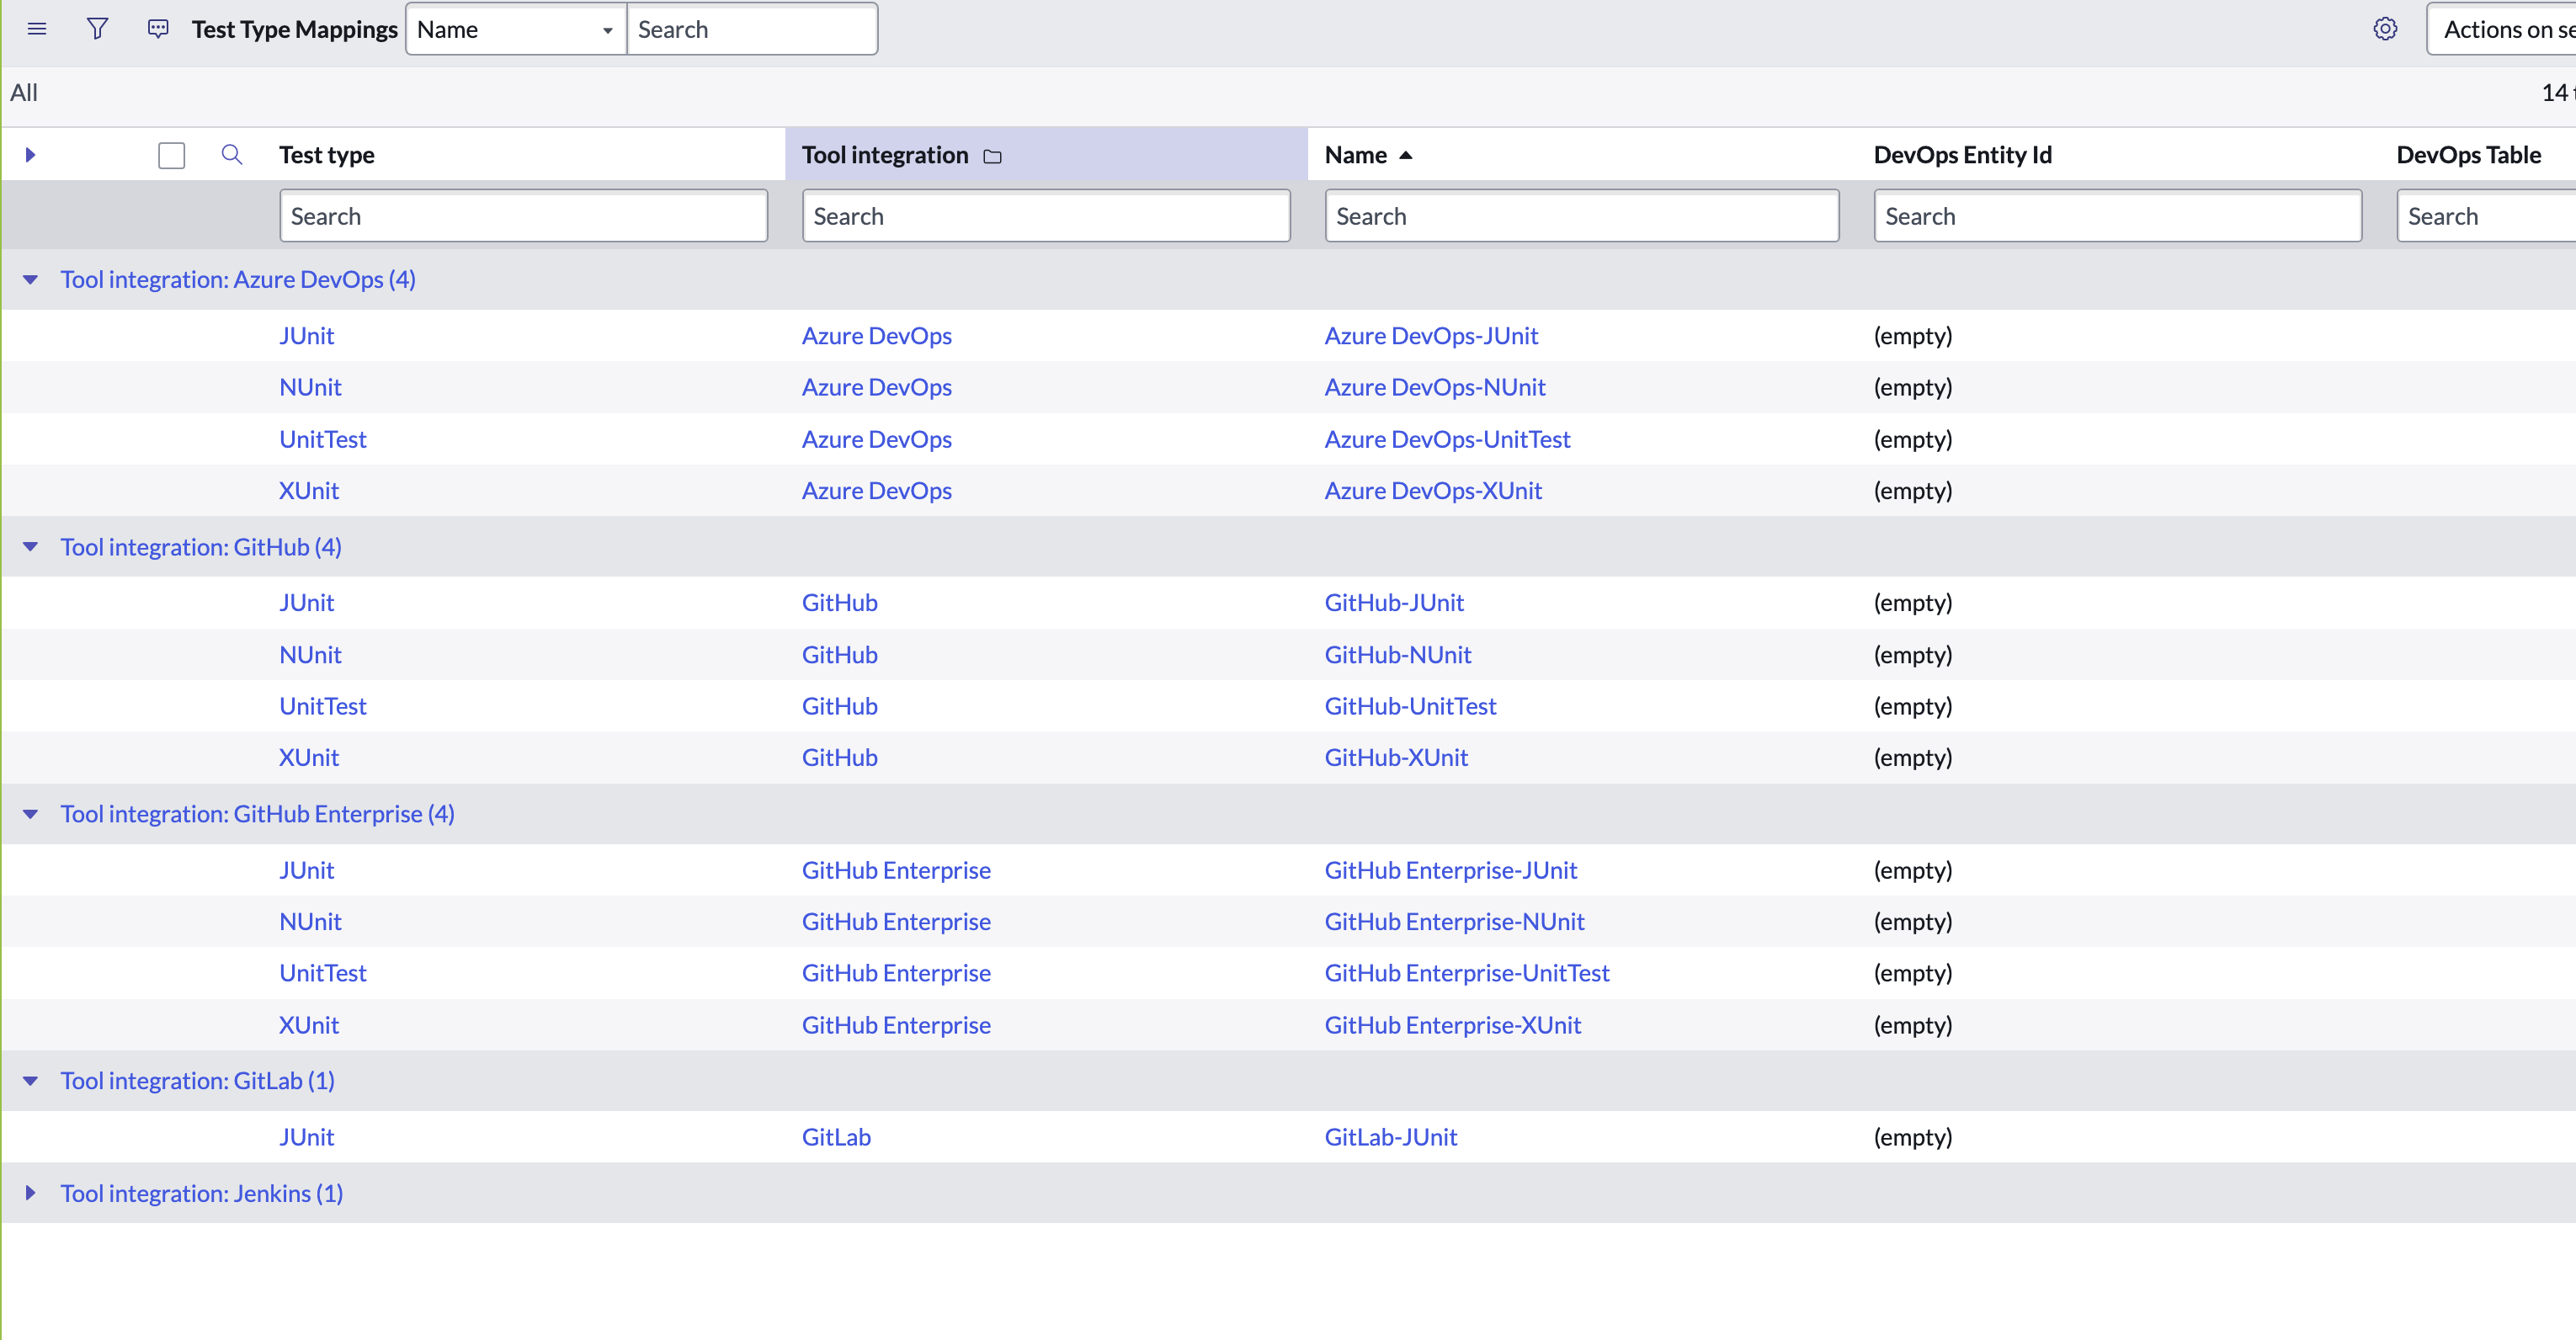Open the GitHub-NUnit record
2576x1340 pixels.
pos(1398,655)
